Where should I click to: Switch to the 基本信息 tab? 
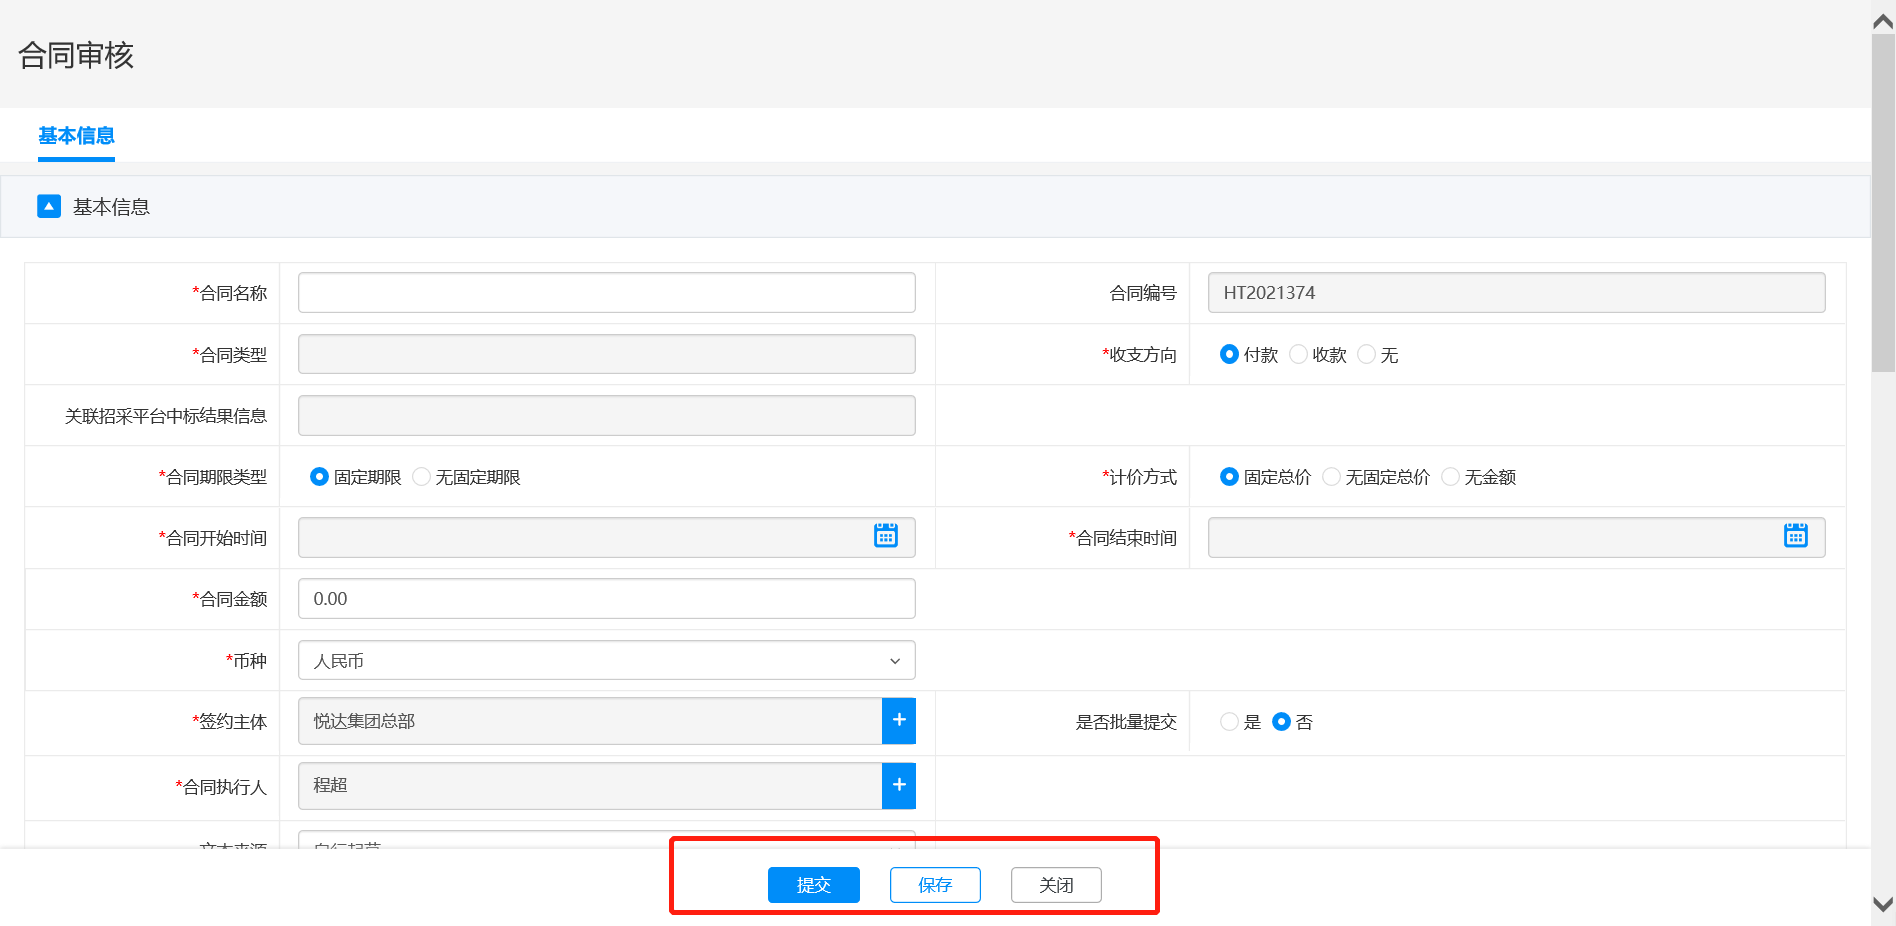click(x=76, y=136)
